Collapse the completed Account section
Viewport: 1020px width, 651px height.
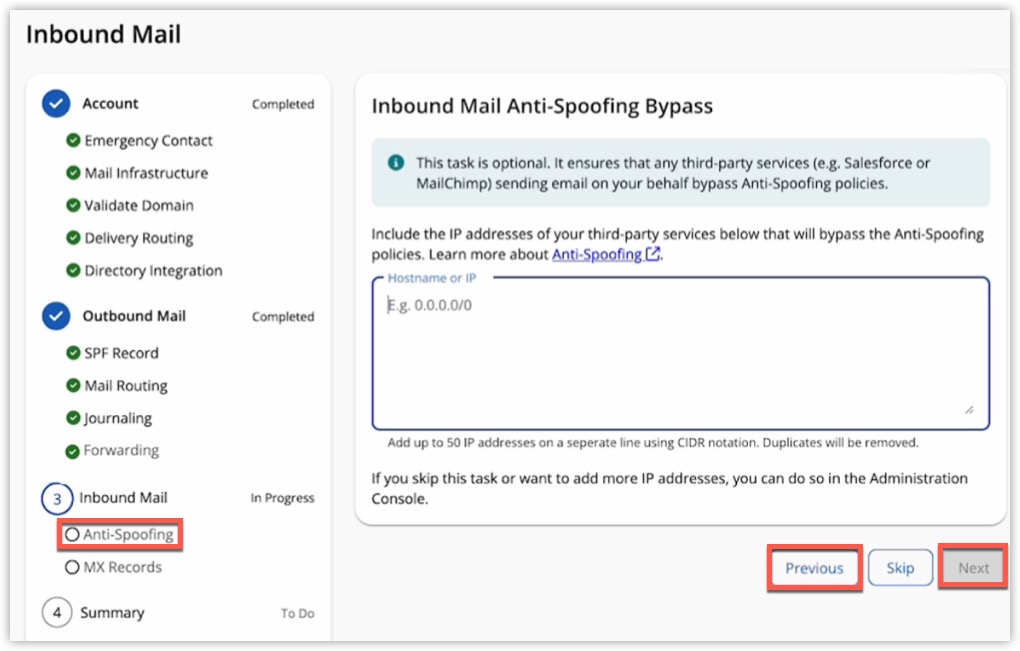pyautogui.click(x=110, y=103)
